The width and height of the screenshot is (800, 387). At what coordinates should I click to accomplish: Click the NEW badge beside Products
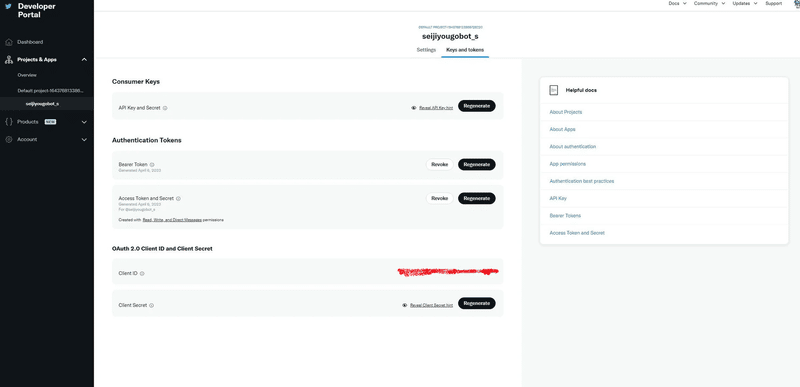tap(50, 122)
